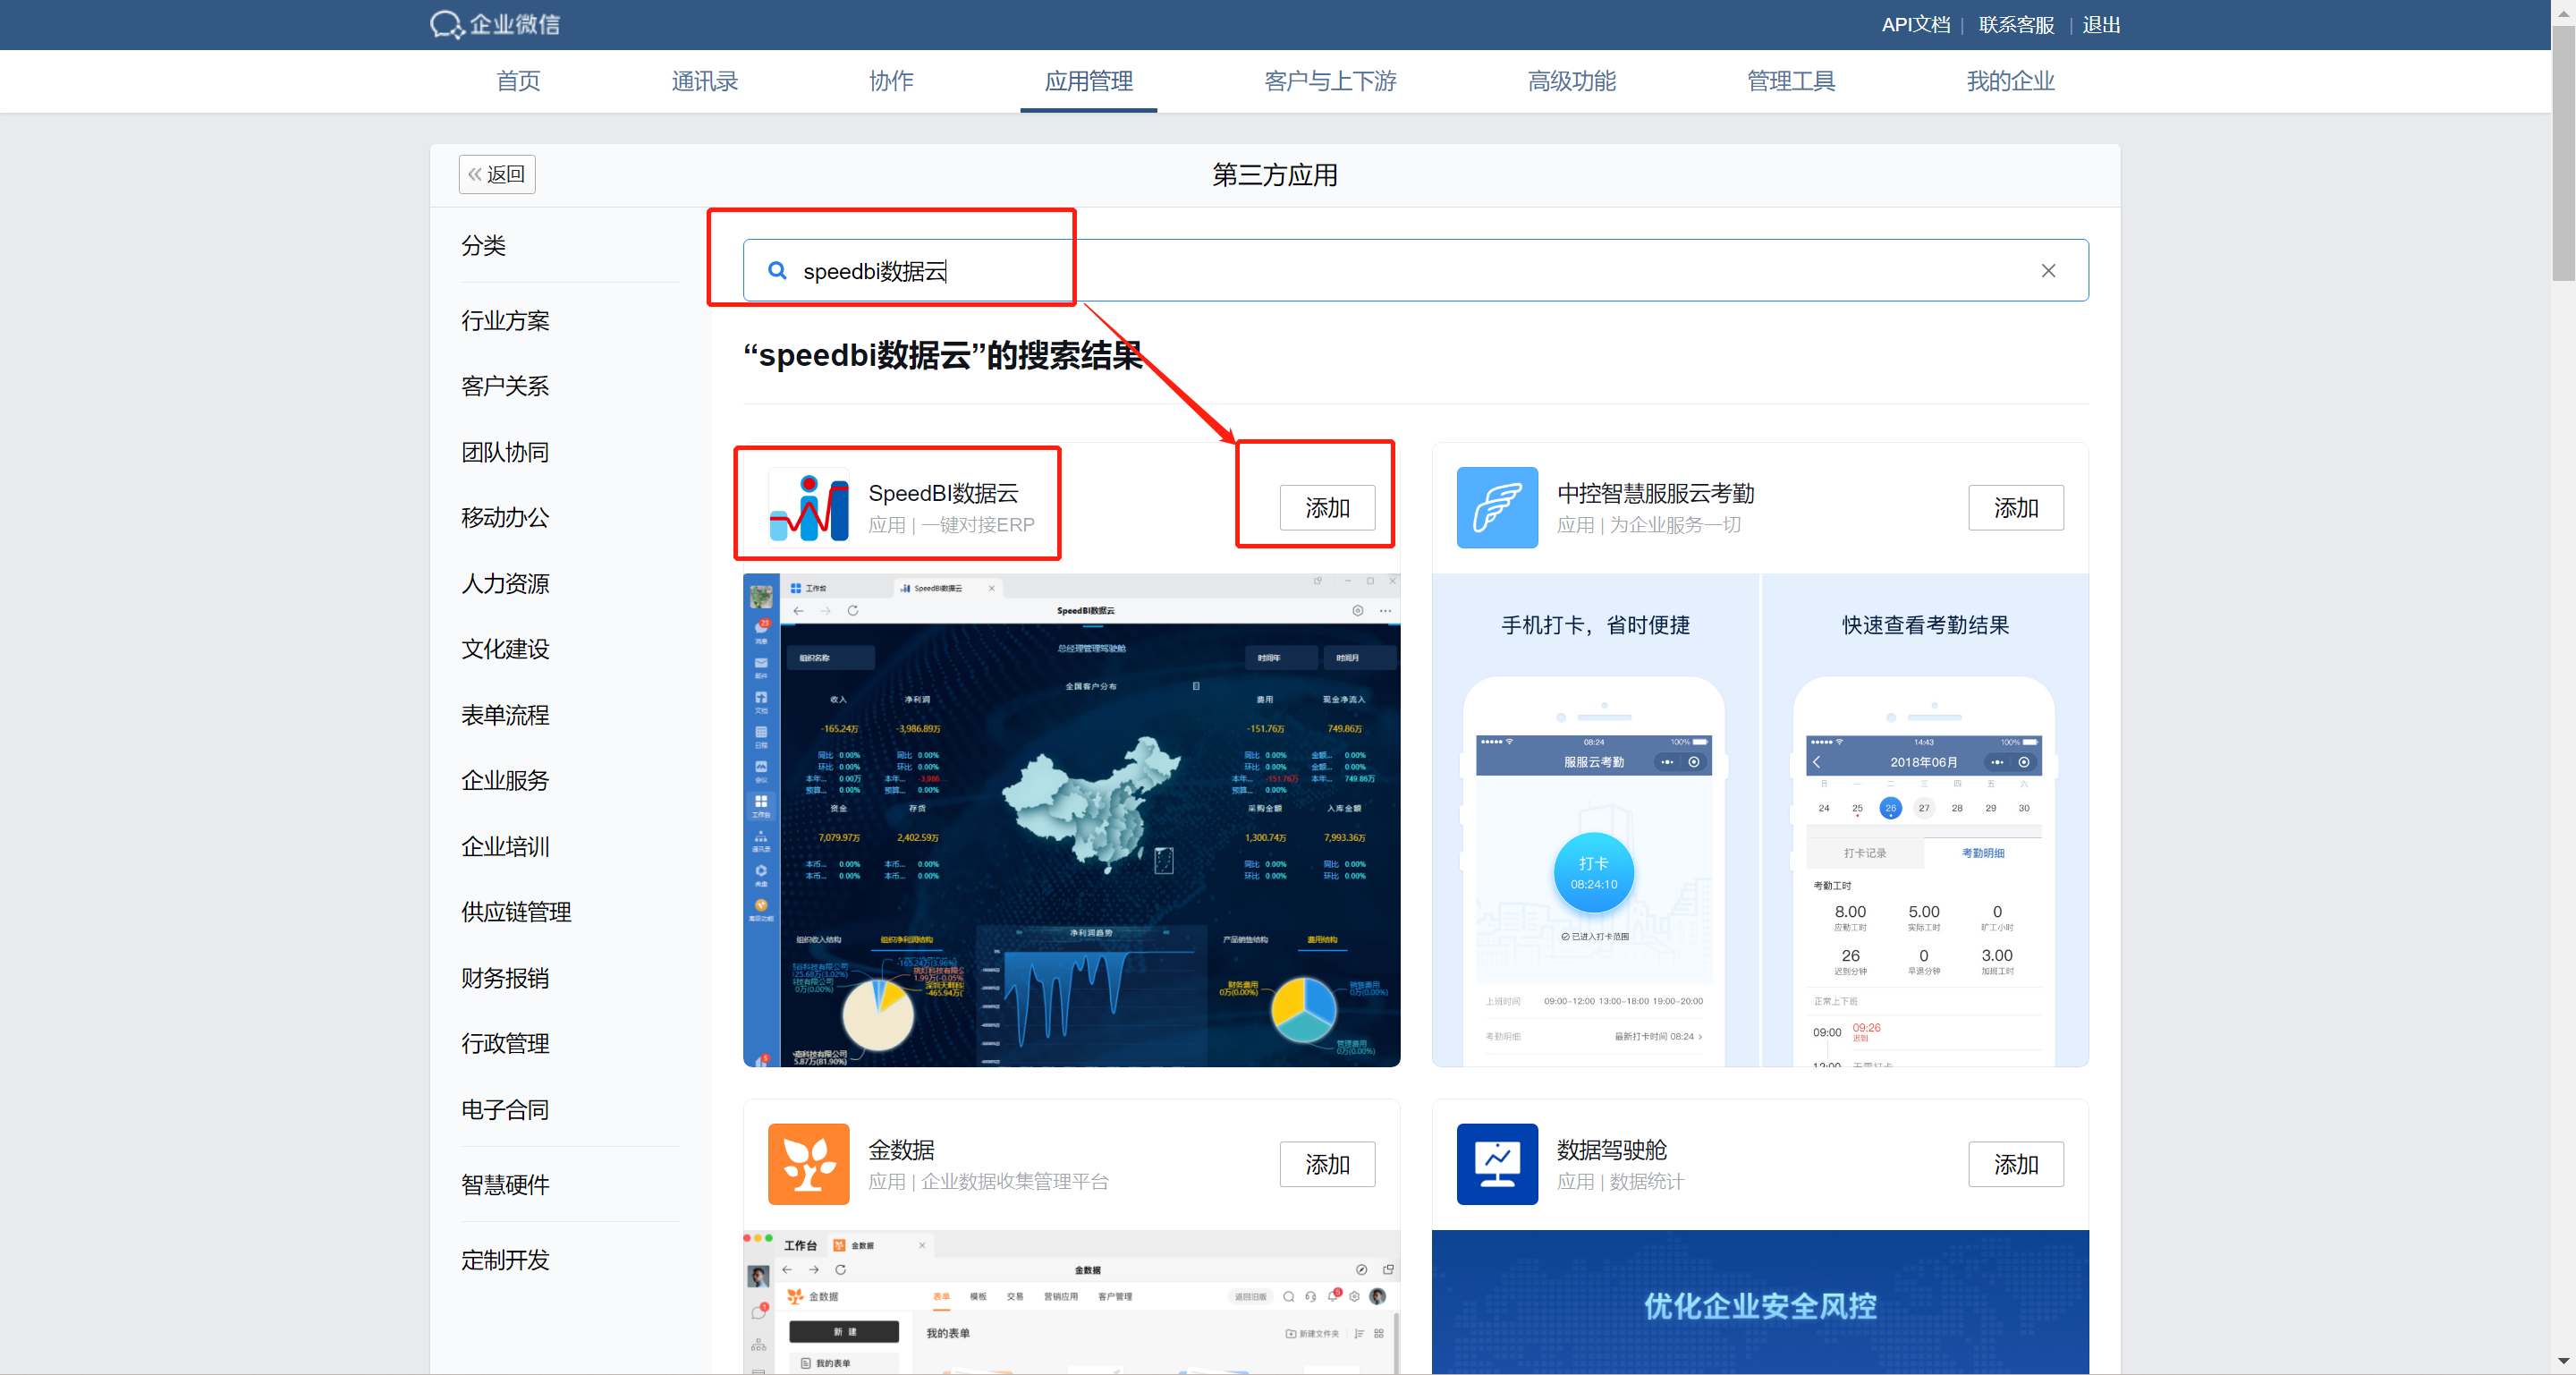The width and height of the screenshot is (2576, 1375).
Task: Click the 返回 back button
Action: [x=497, y=174]
